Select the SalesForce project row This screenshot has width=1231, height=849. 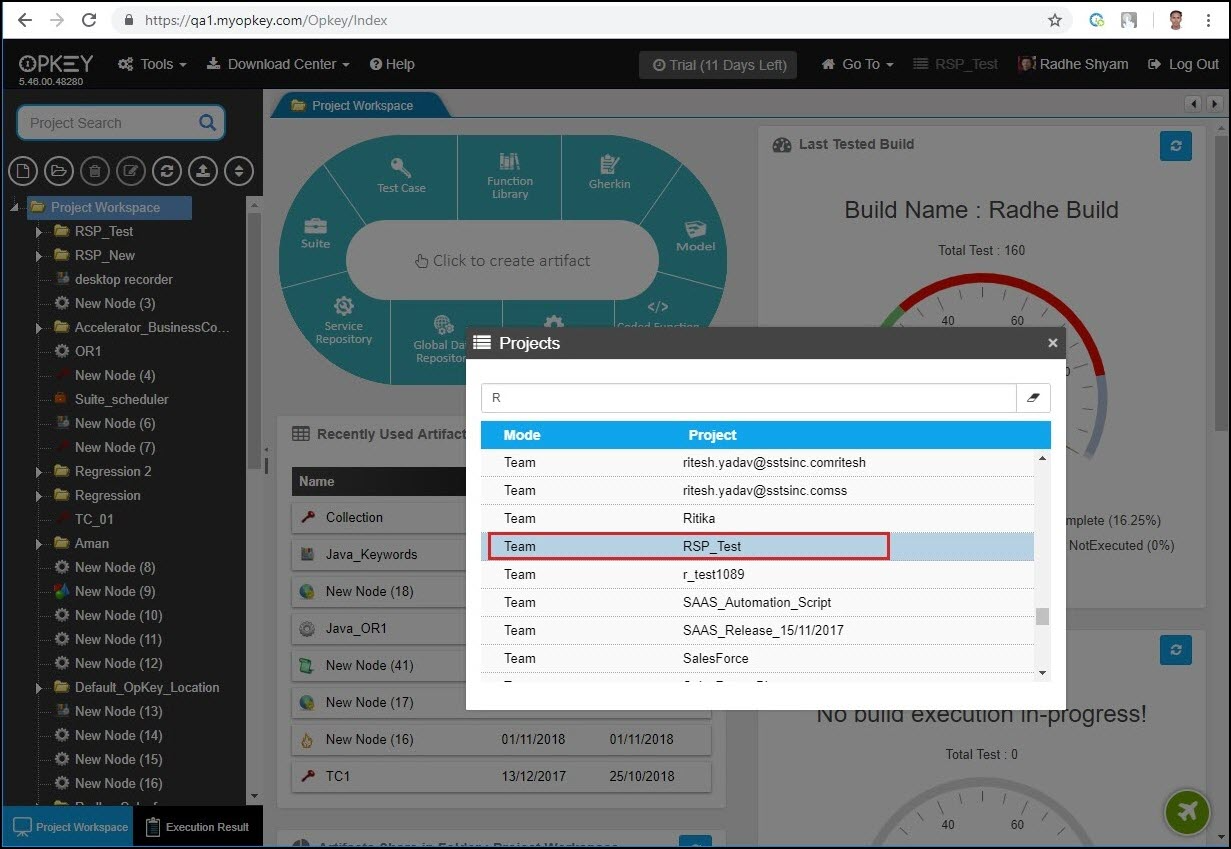757,658
